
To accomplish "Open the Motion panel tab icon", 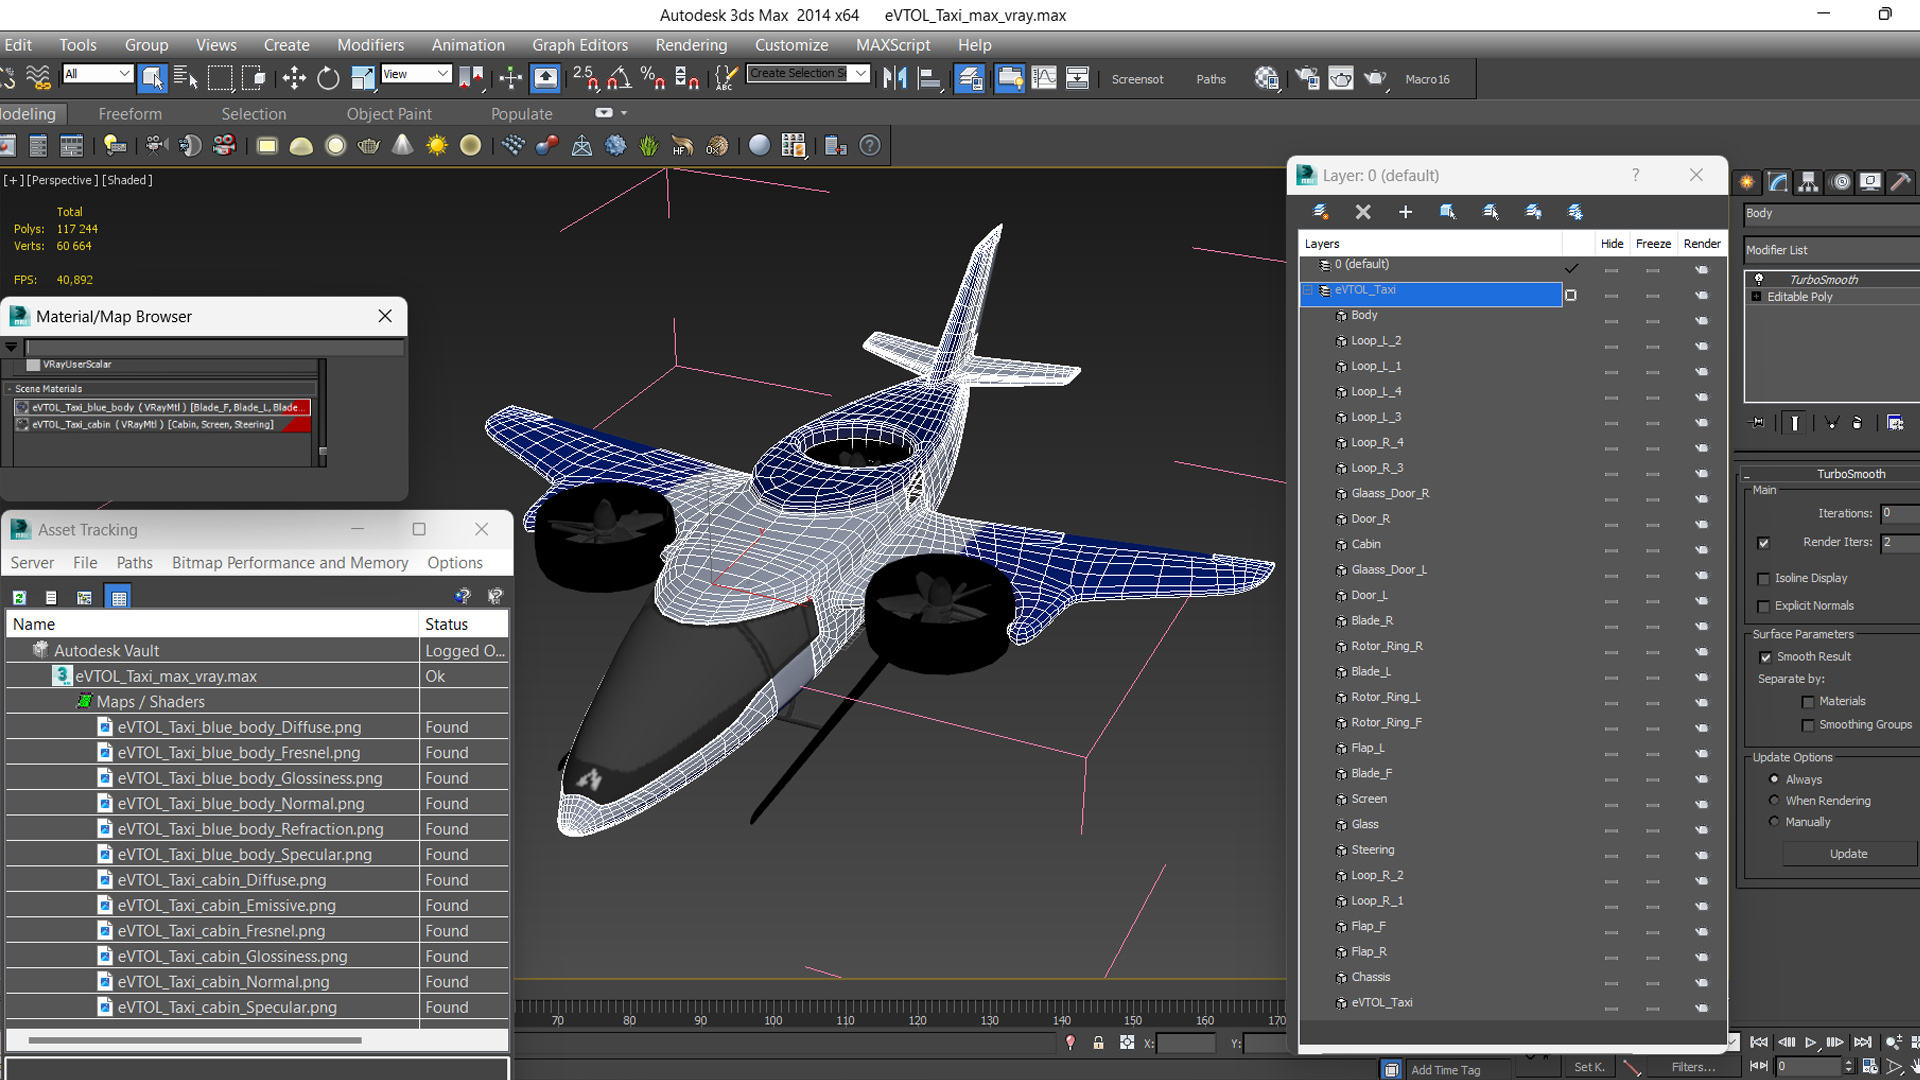I will [x=1840, y=182].
